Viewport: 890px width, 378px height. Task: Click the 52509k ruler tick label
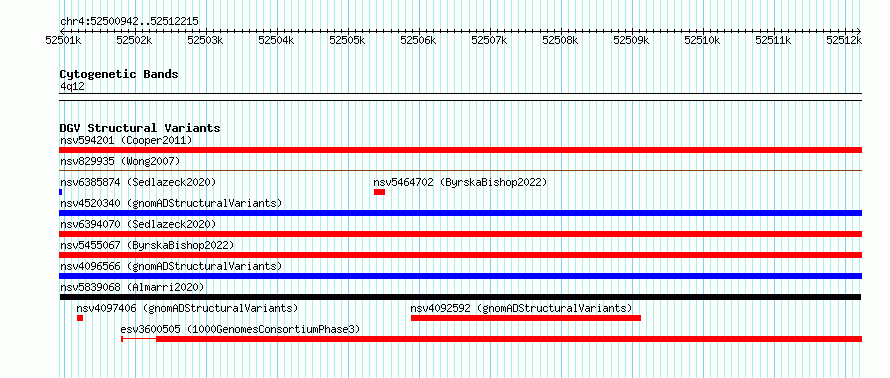pyautogui.click(x=631, y=40)
